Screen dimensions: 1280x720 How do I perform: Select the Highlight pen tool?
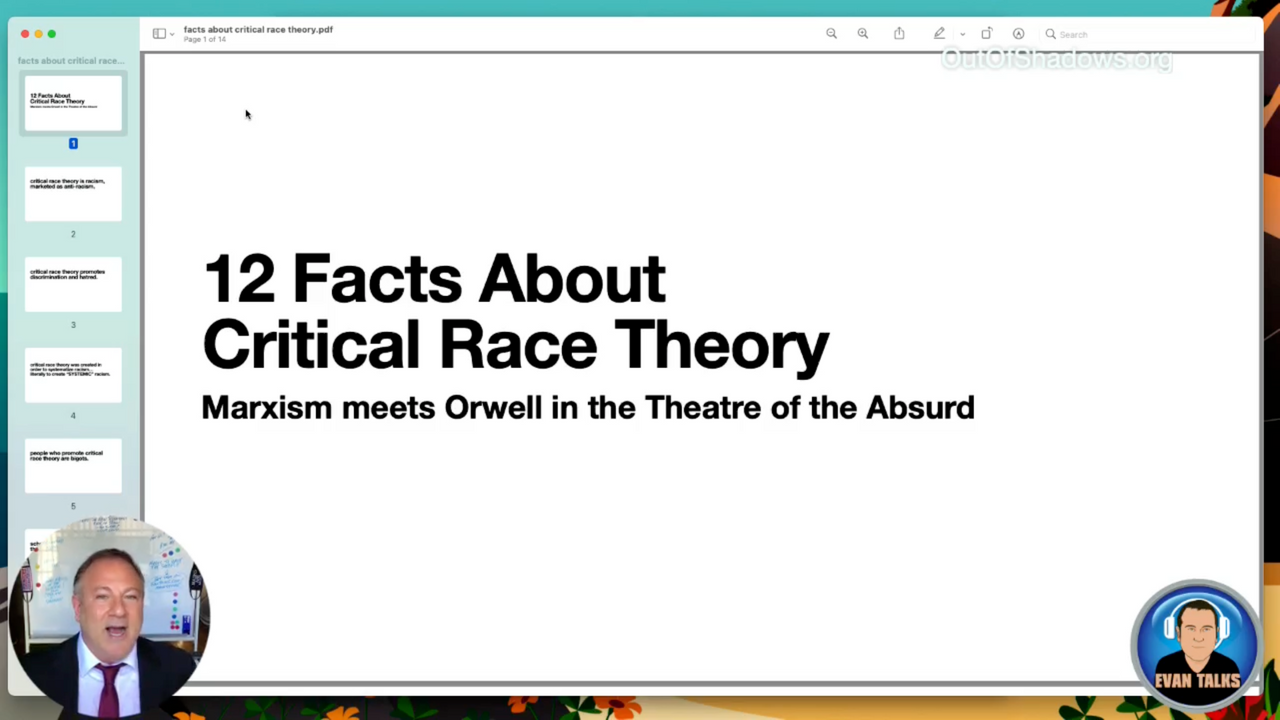[x=939, y=34]
